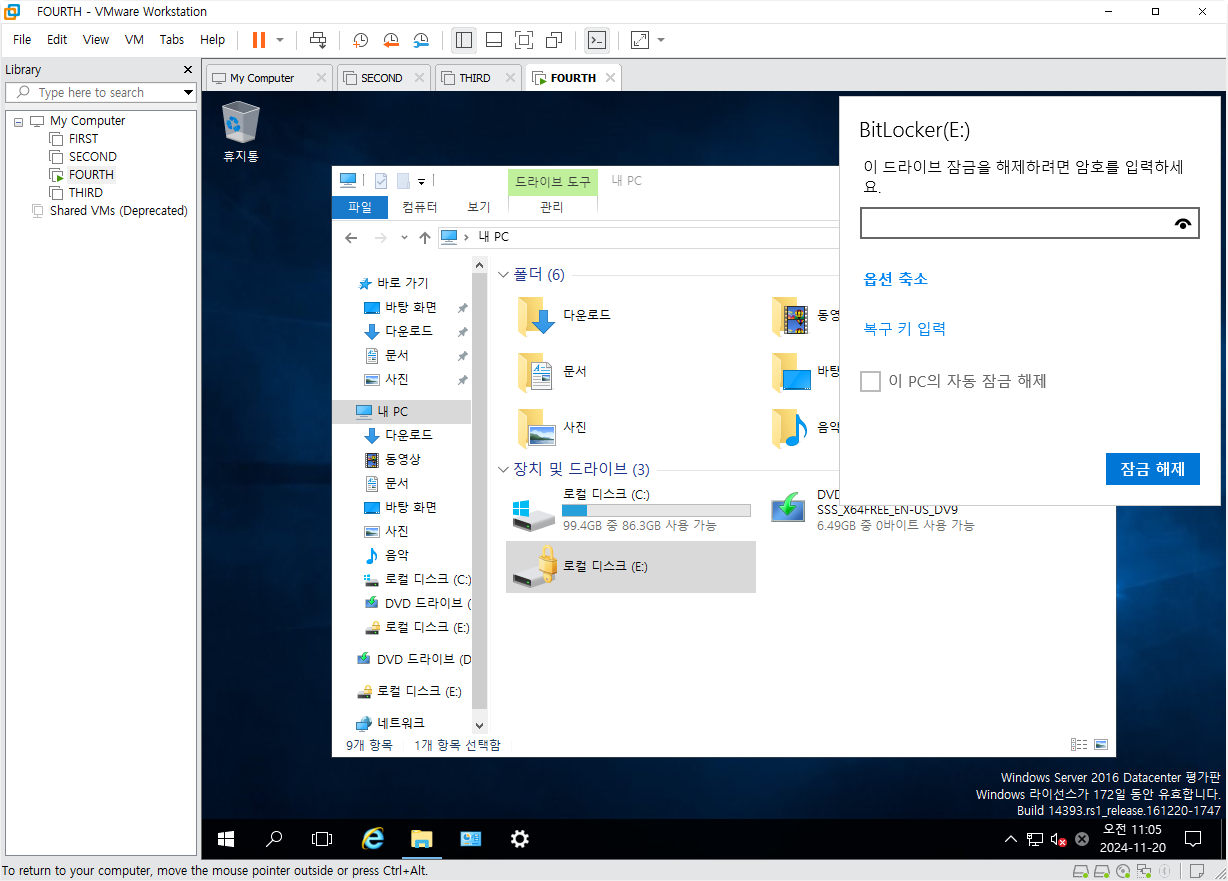Open the 파일 ribbon tab in Explorer

360,207
